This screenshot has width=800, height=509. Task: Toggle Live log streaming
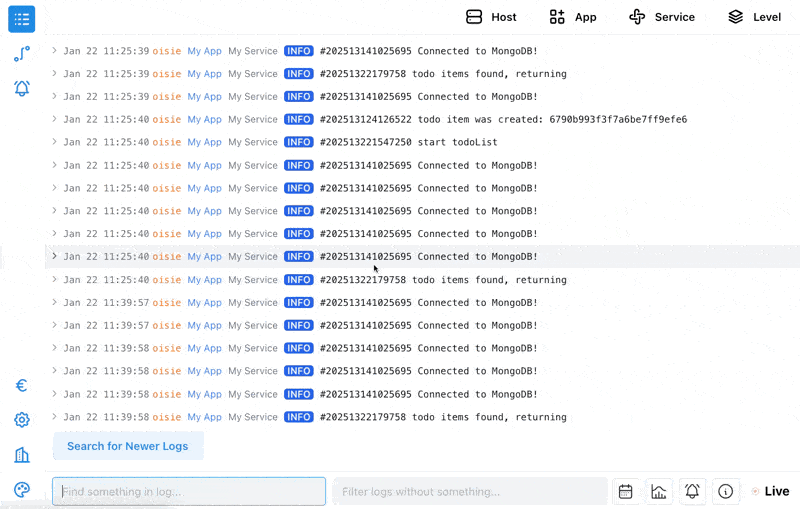[770, 491]
